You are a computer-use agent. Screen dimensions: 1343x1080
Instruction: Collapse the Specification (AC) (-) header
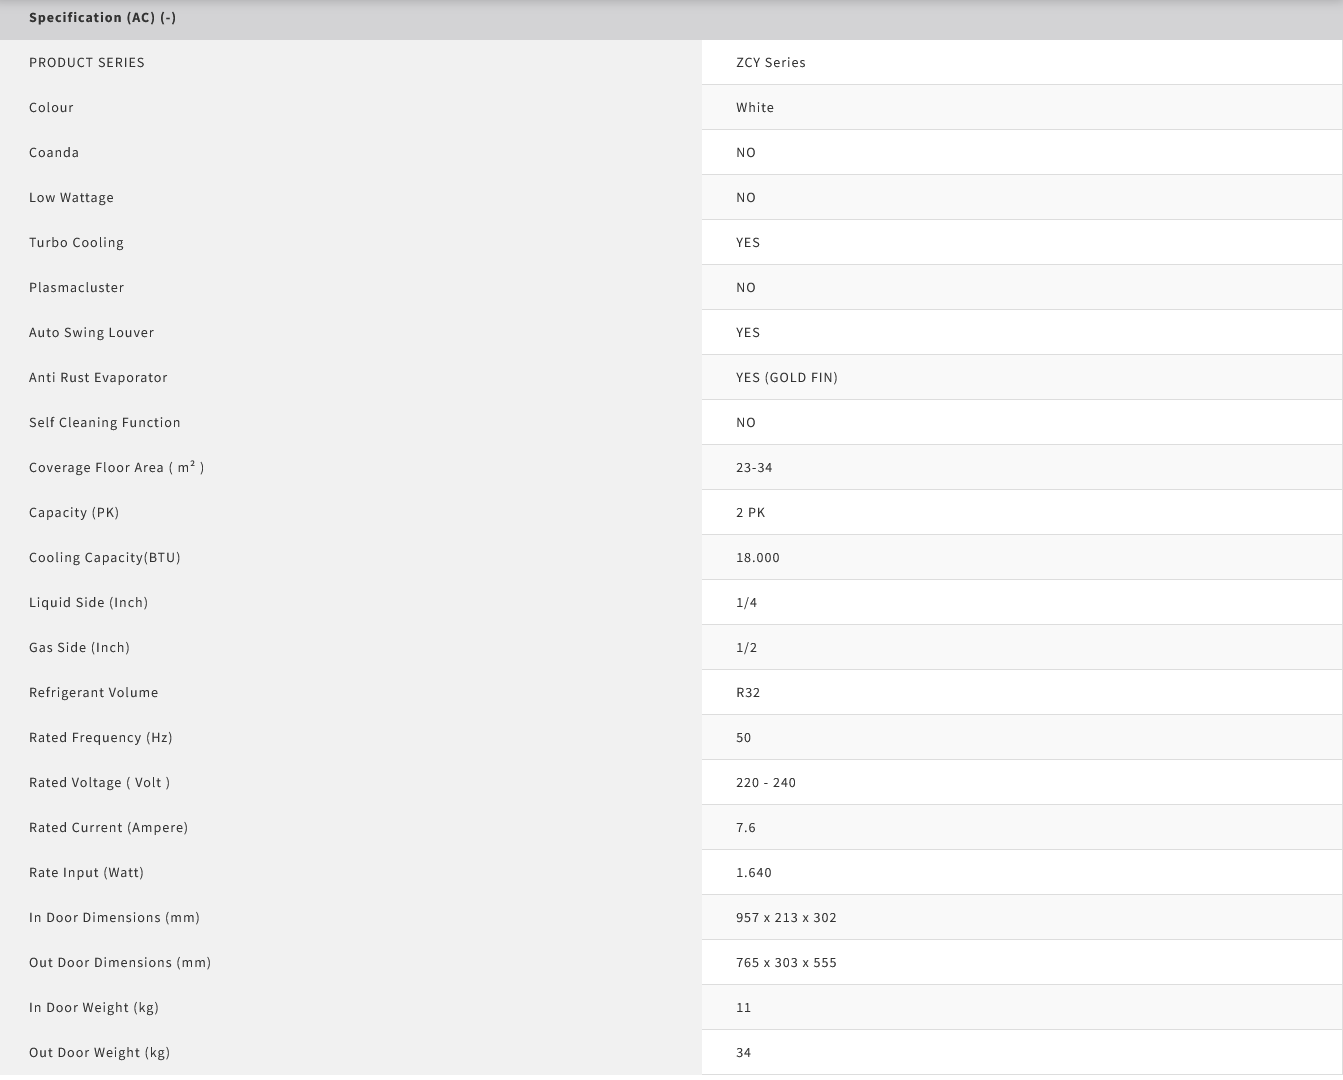pyautogui.click(x=102, y=18)
